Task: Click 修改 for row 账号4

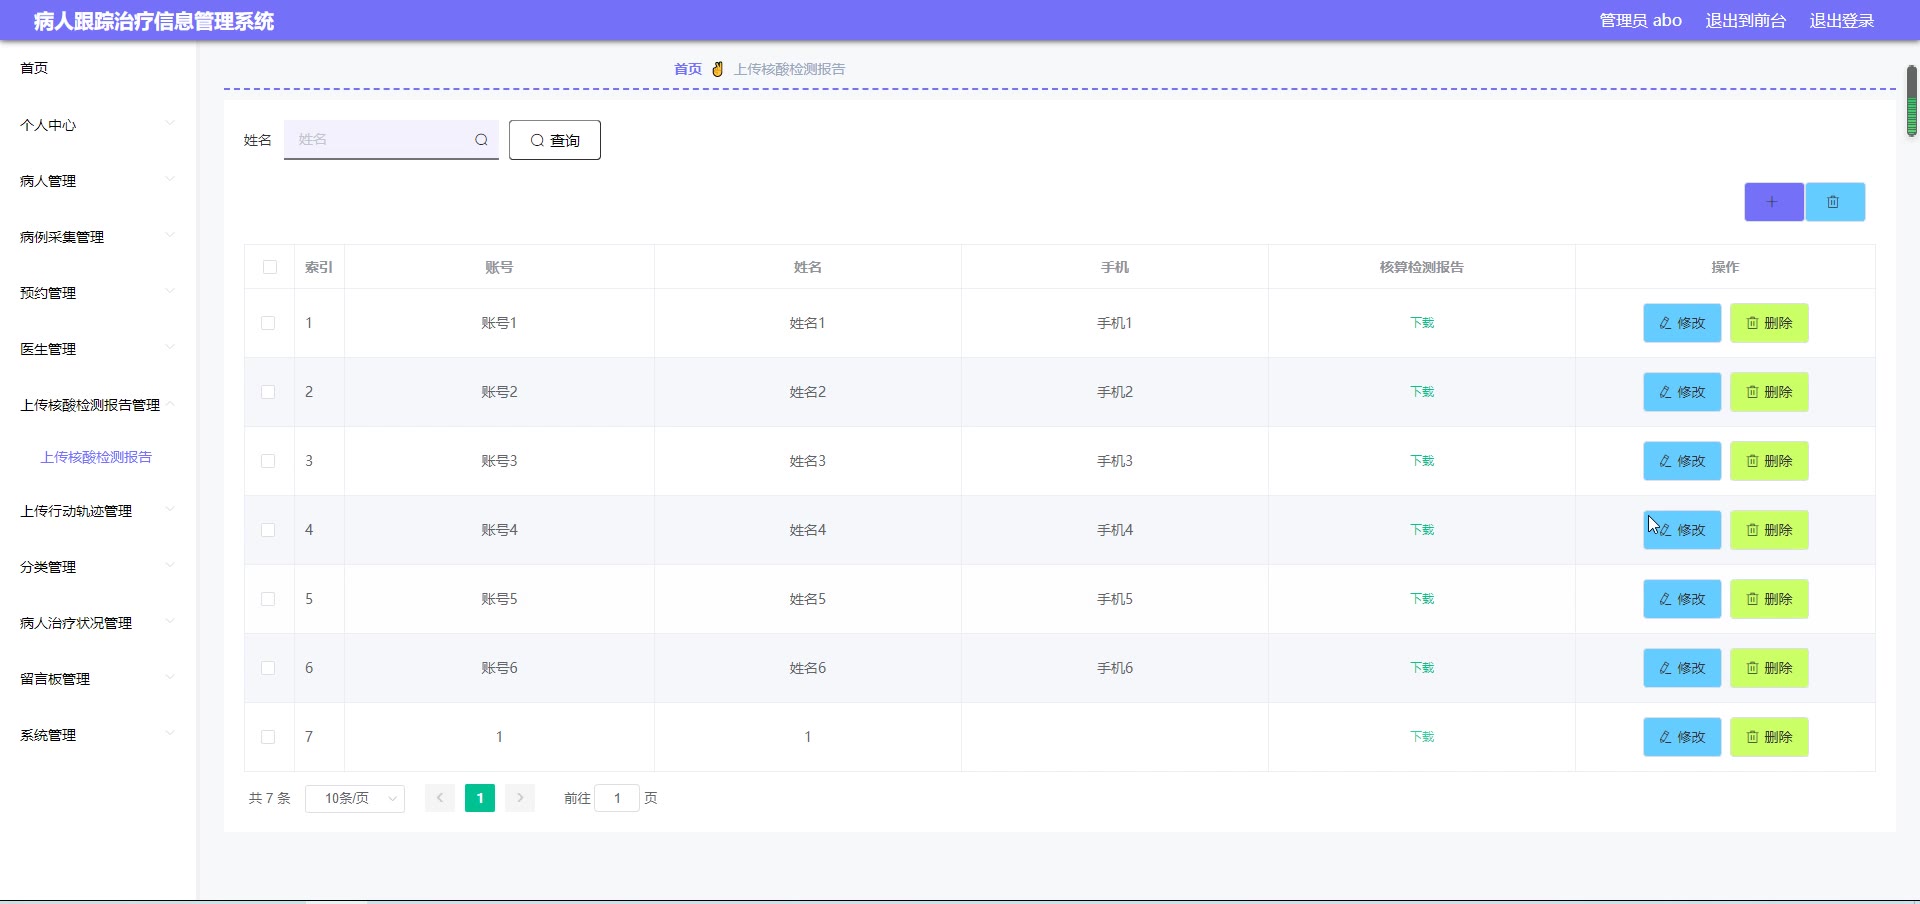Action: [1682, 530]
